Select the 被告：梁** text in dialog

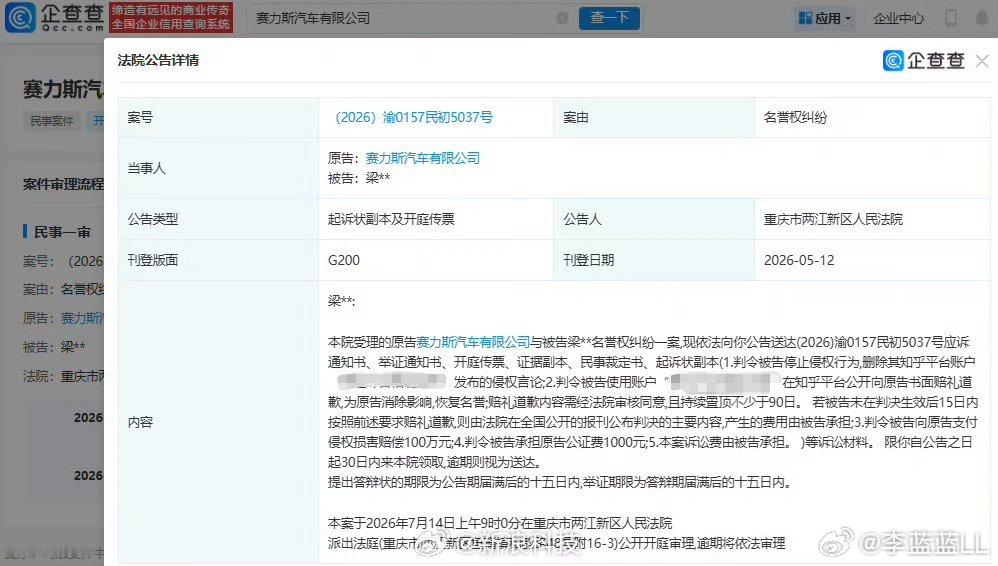(x=359, y=178)
